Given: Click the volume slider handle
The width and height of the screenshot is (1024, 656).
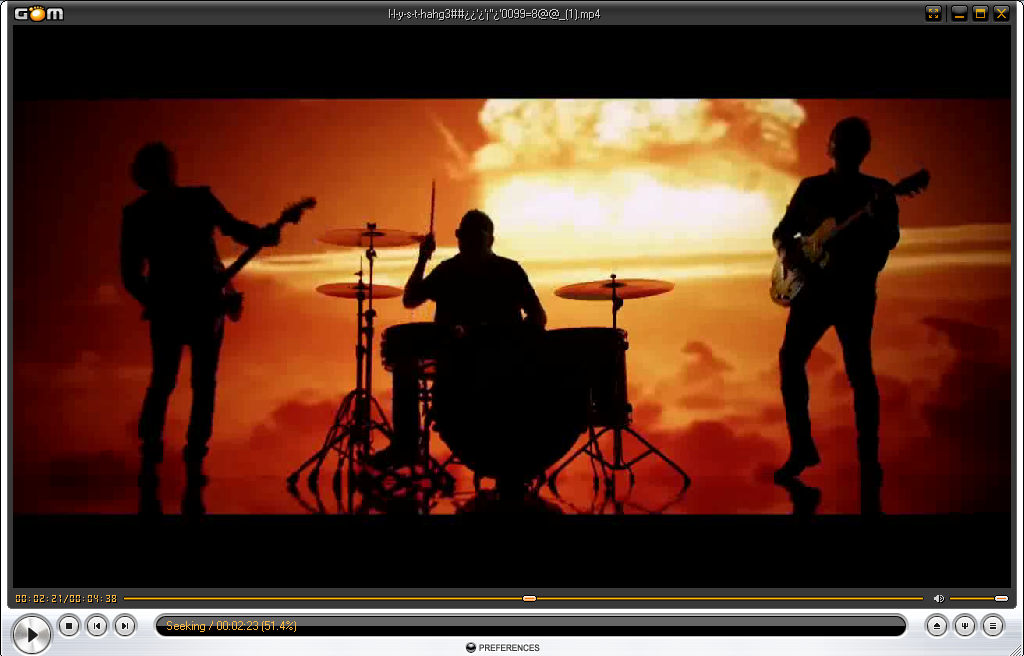Looking at the screenshot, I should click(1001, 599).
